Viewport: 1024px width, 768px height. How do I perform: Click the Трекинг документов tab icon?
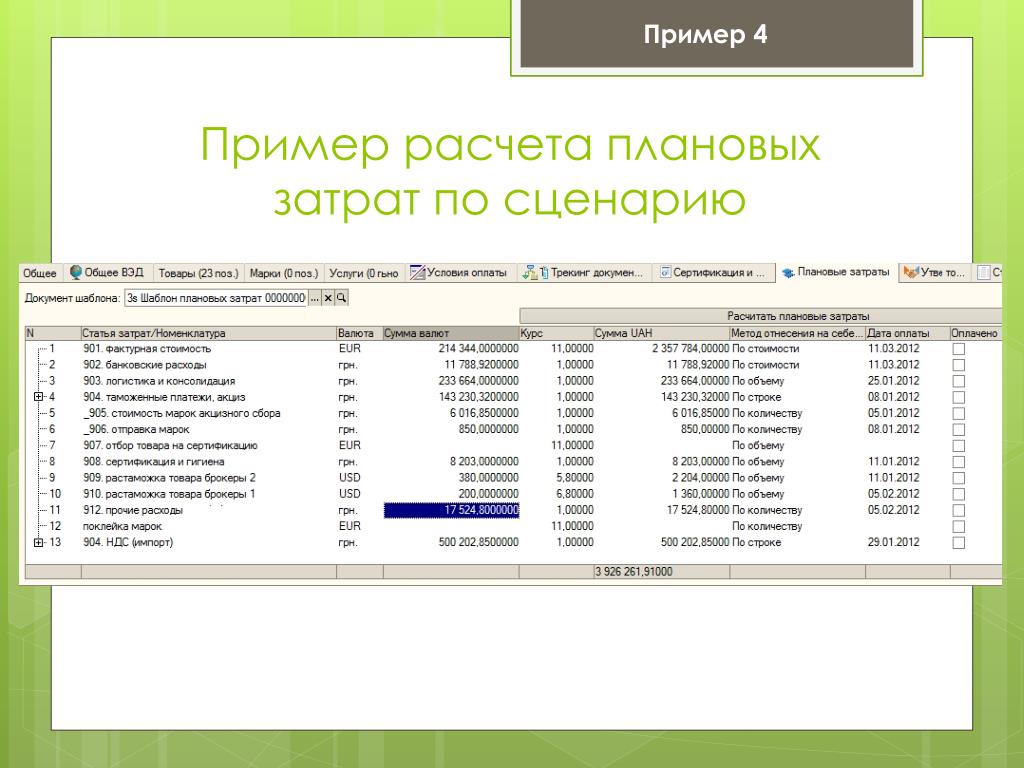(534, 272)
